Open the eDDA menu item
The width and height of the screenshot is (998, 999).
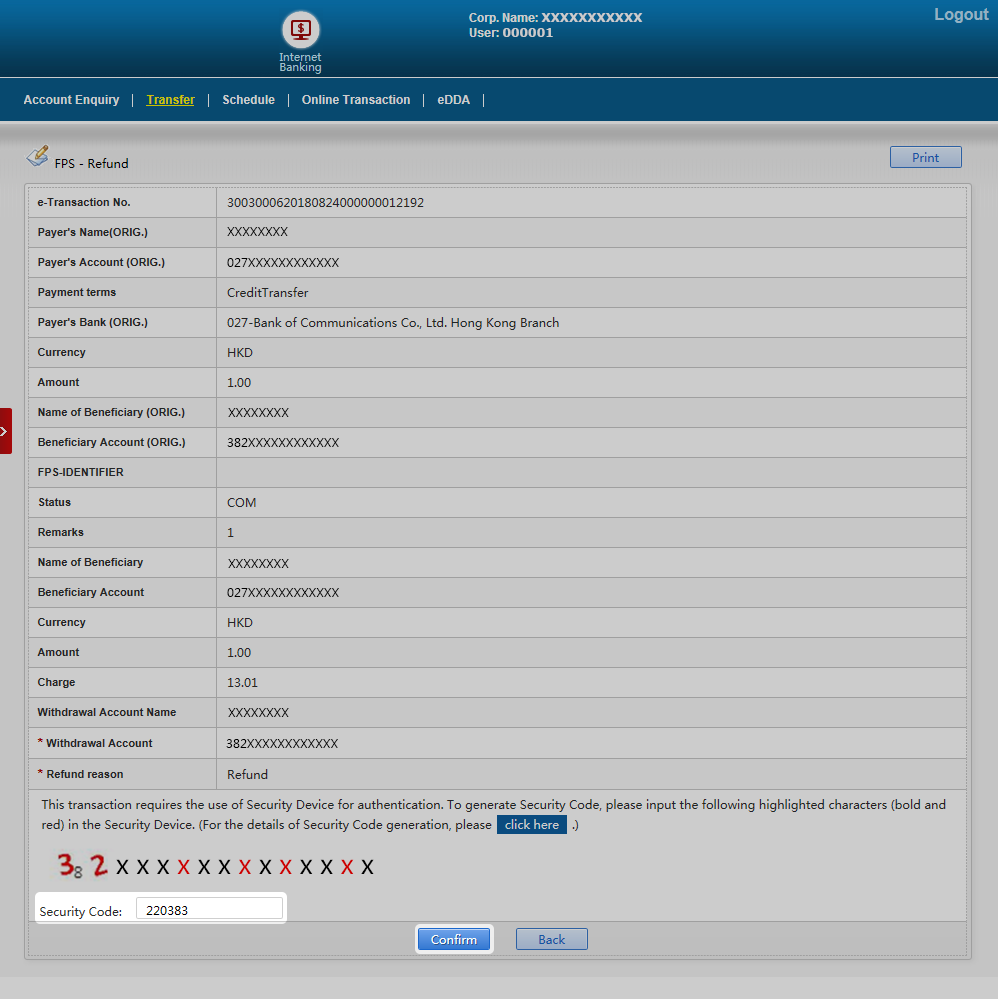pos(453,100)
